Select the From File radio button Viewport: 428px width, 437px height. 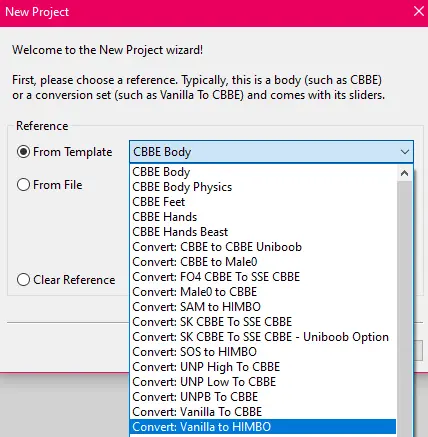coord(23,185)
